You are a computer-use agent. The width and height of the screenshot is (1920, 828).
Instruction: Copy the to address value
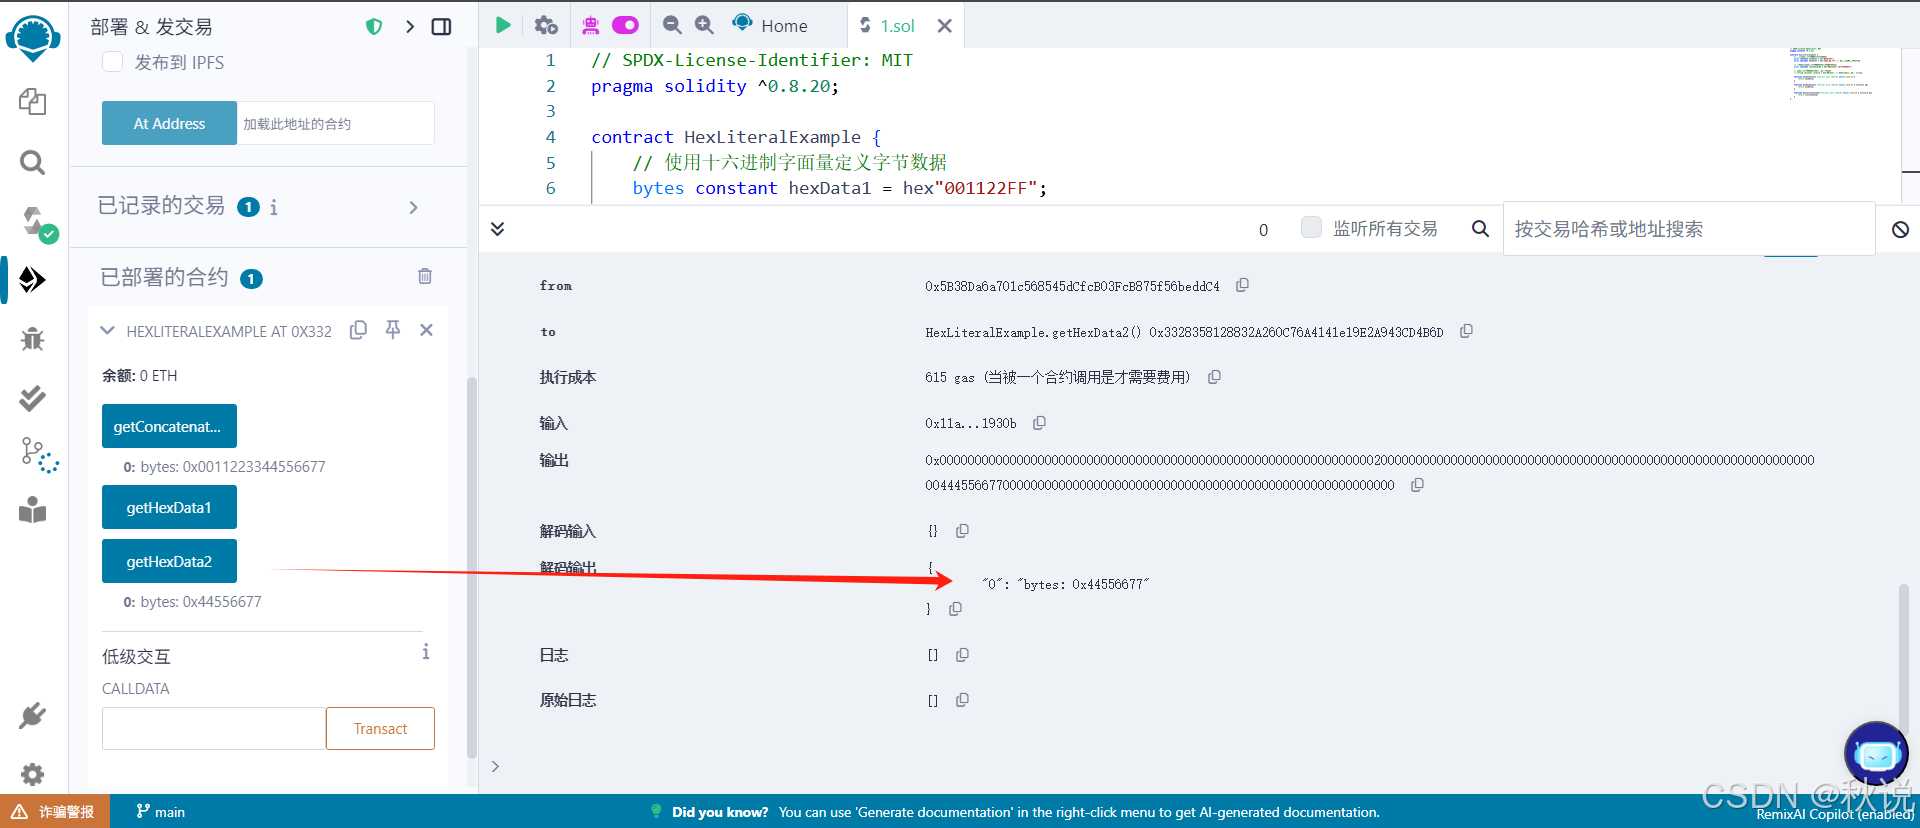(1466, 331)
